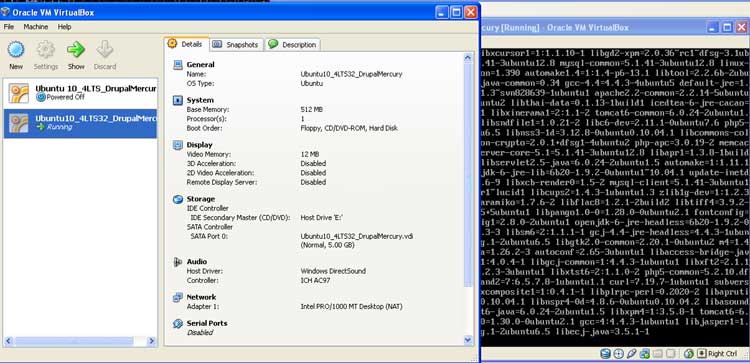Viewport: 750px width, 363px height.
Task: Click the Storage section disk icon
Action: 178,199
